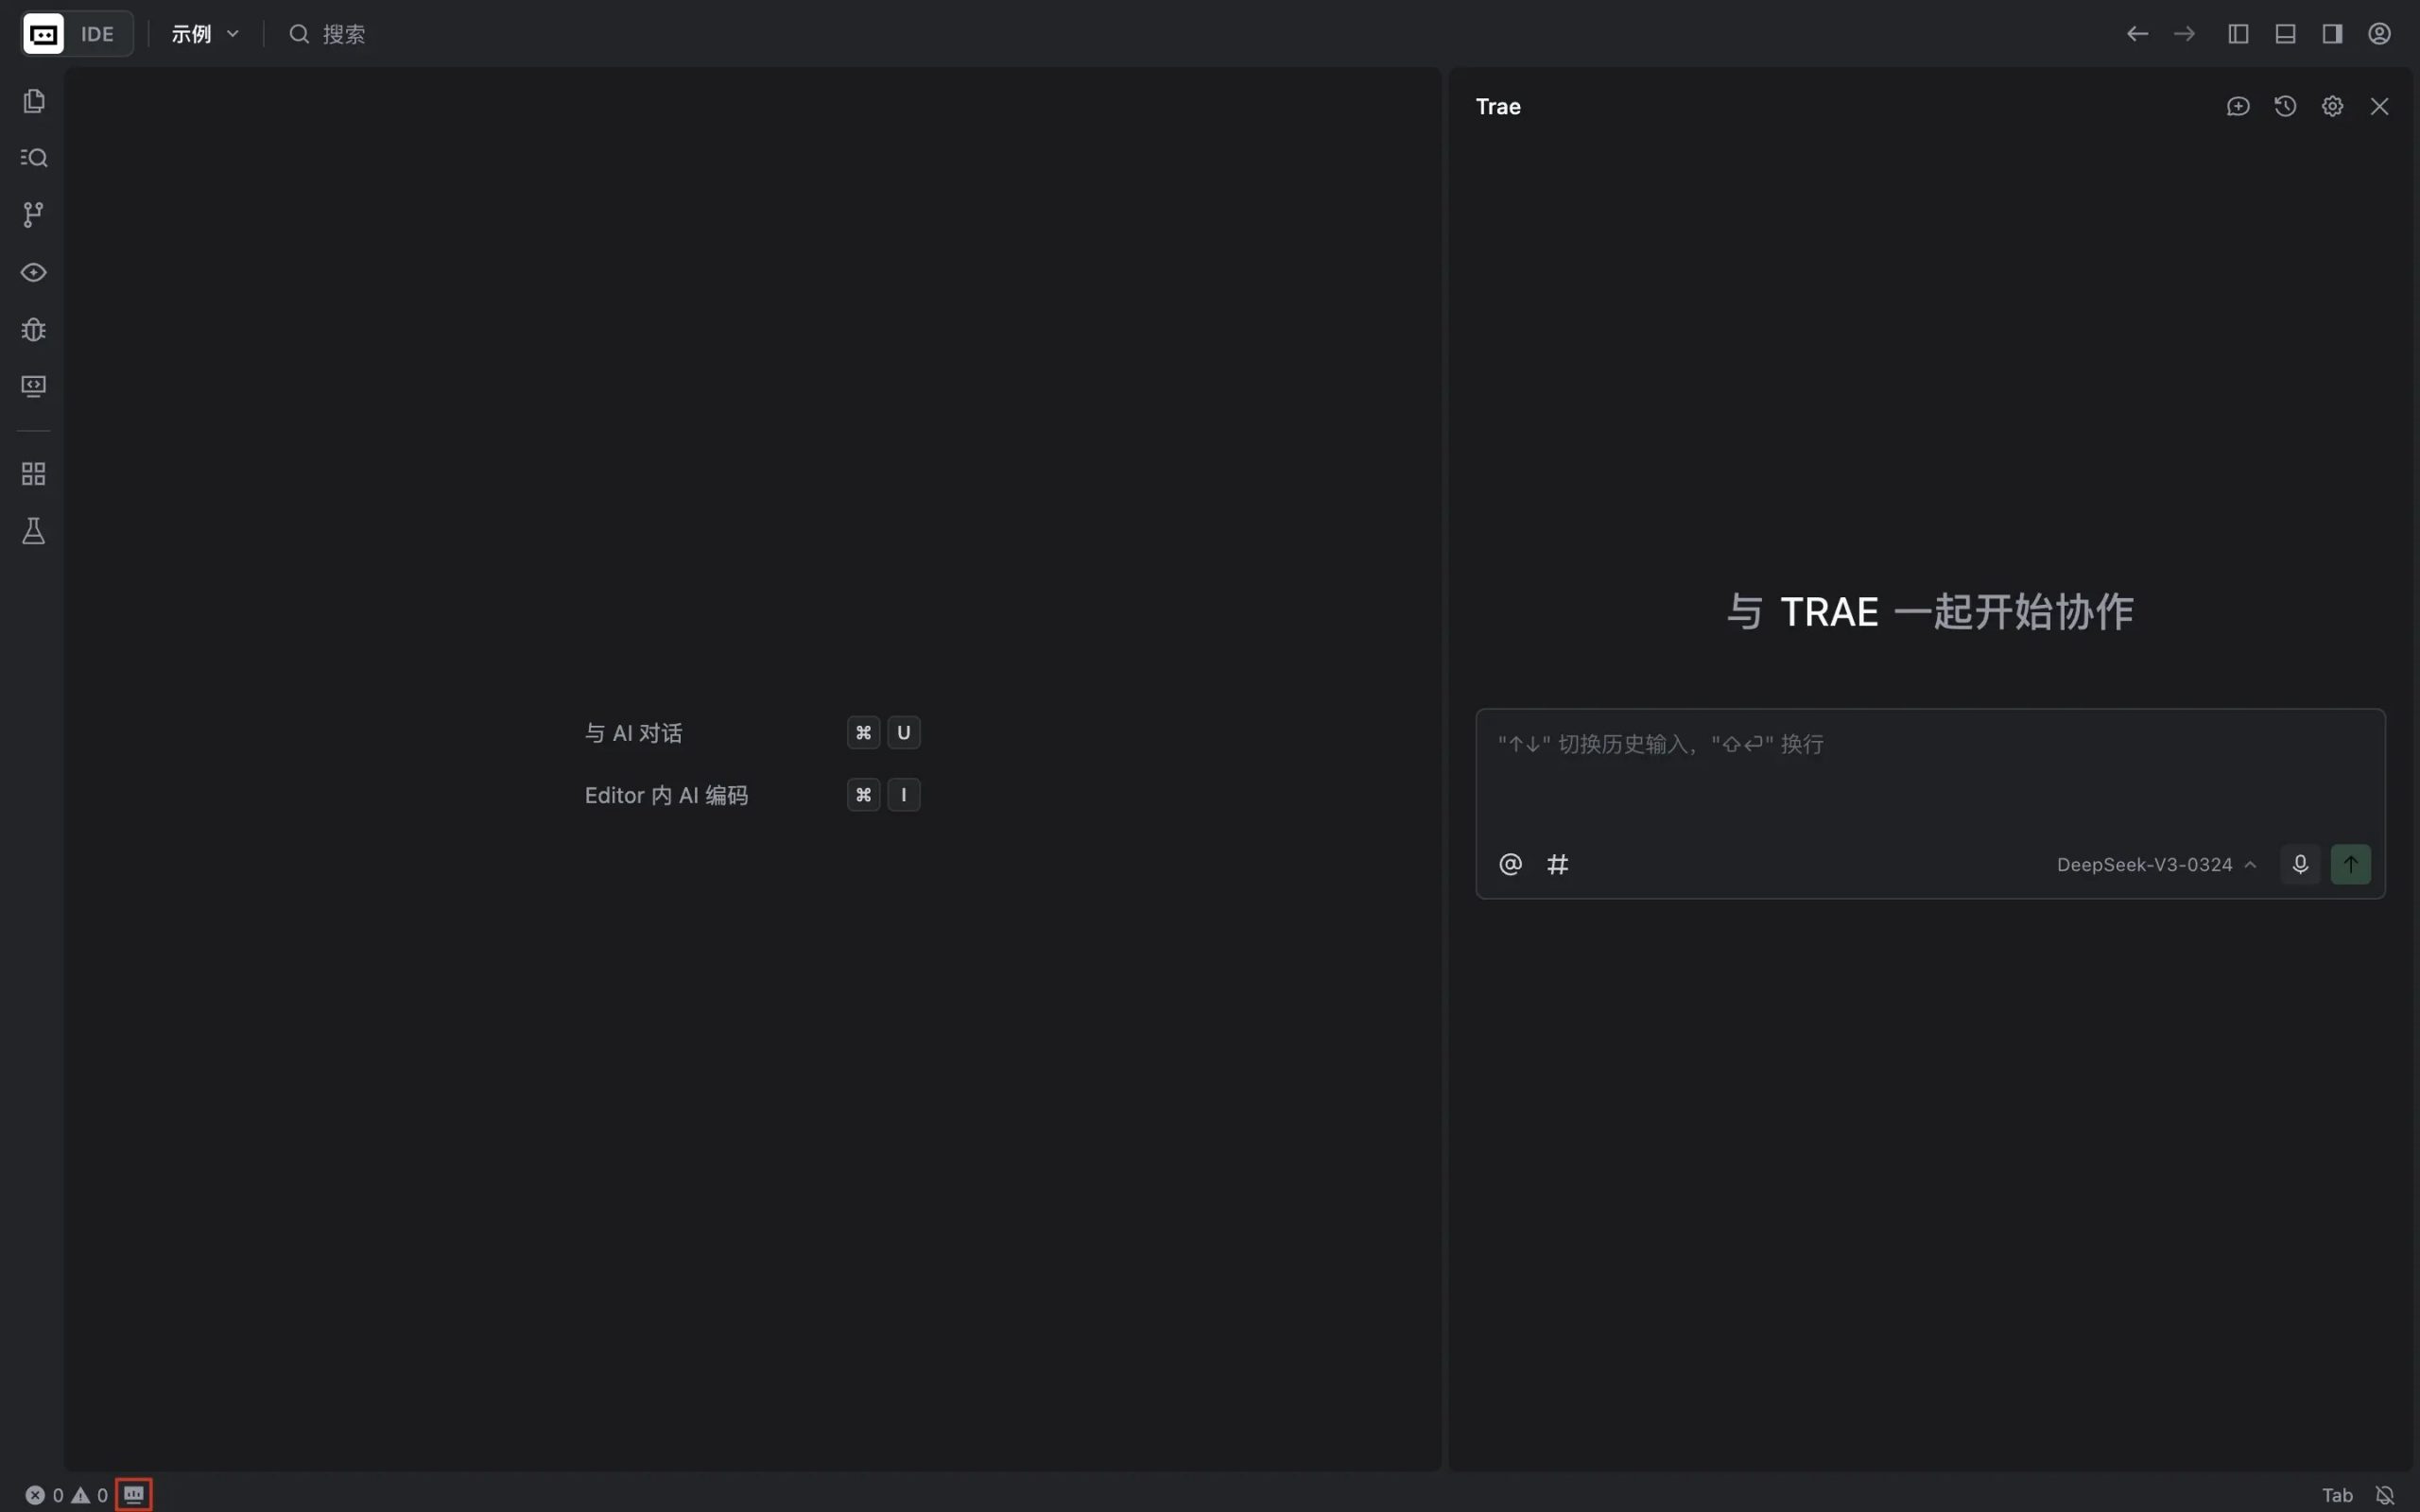Open the remote monitor icon view
Image resolution: width=2420 pixels, height=1512 pixels.
pyautogui.click(x=34, y=386)
